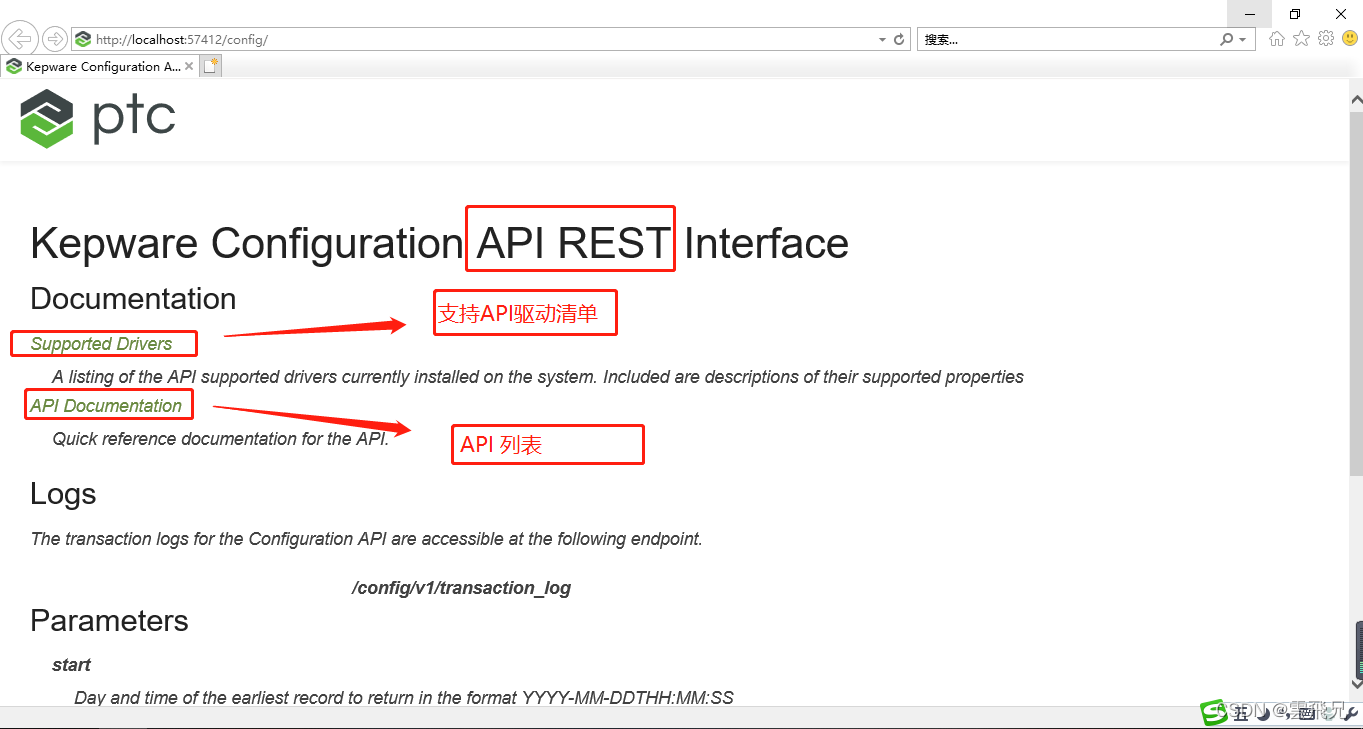Image resolution: width=1363 pixels, height=729 pixels.
Task: Open the Sogou wrench settings icon
Action: [1351, 713]
